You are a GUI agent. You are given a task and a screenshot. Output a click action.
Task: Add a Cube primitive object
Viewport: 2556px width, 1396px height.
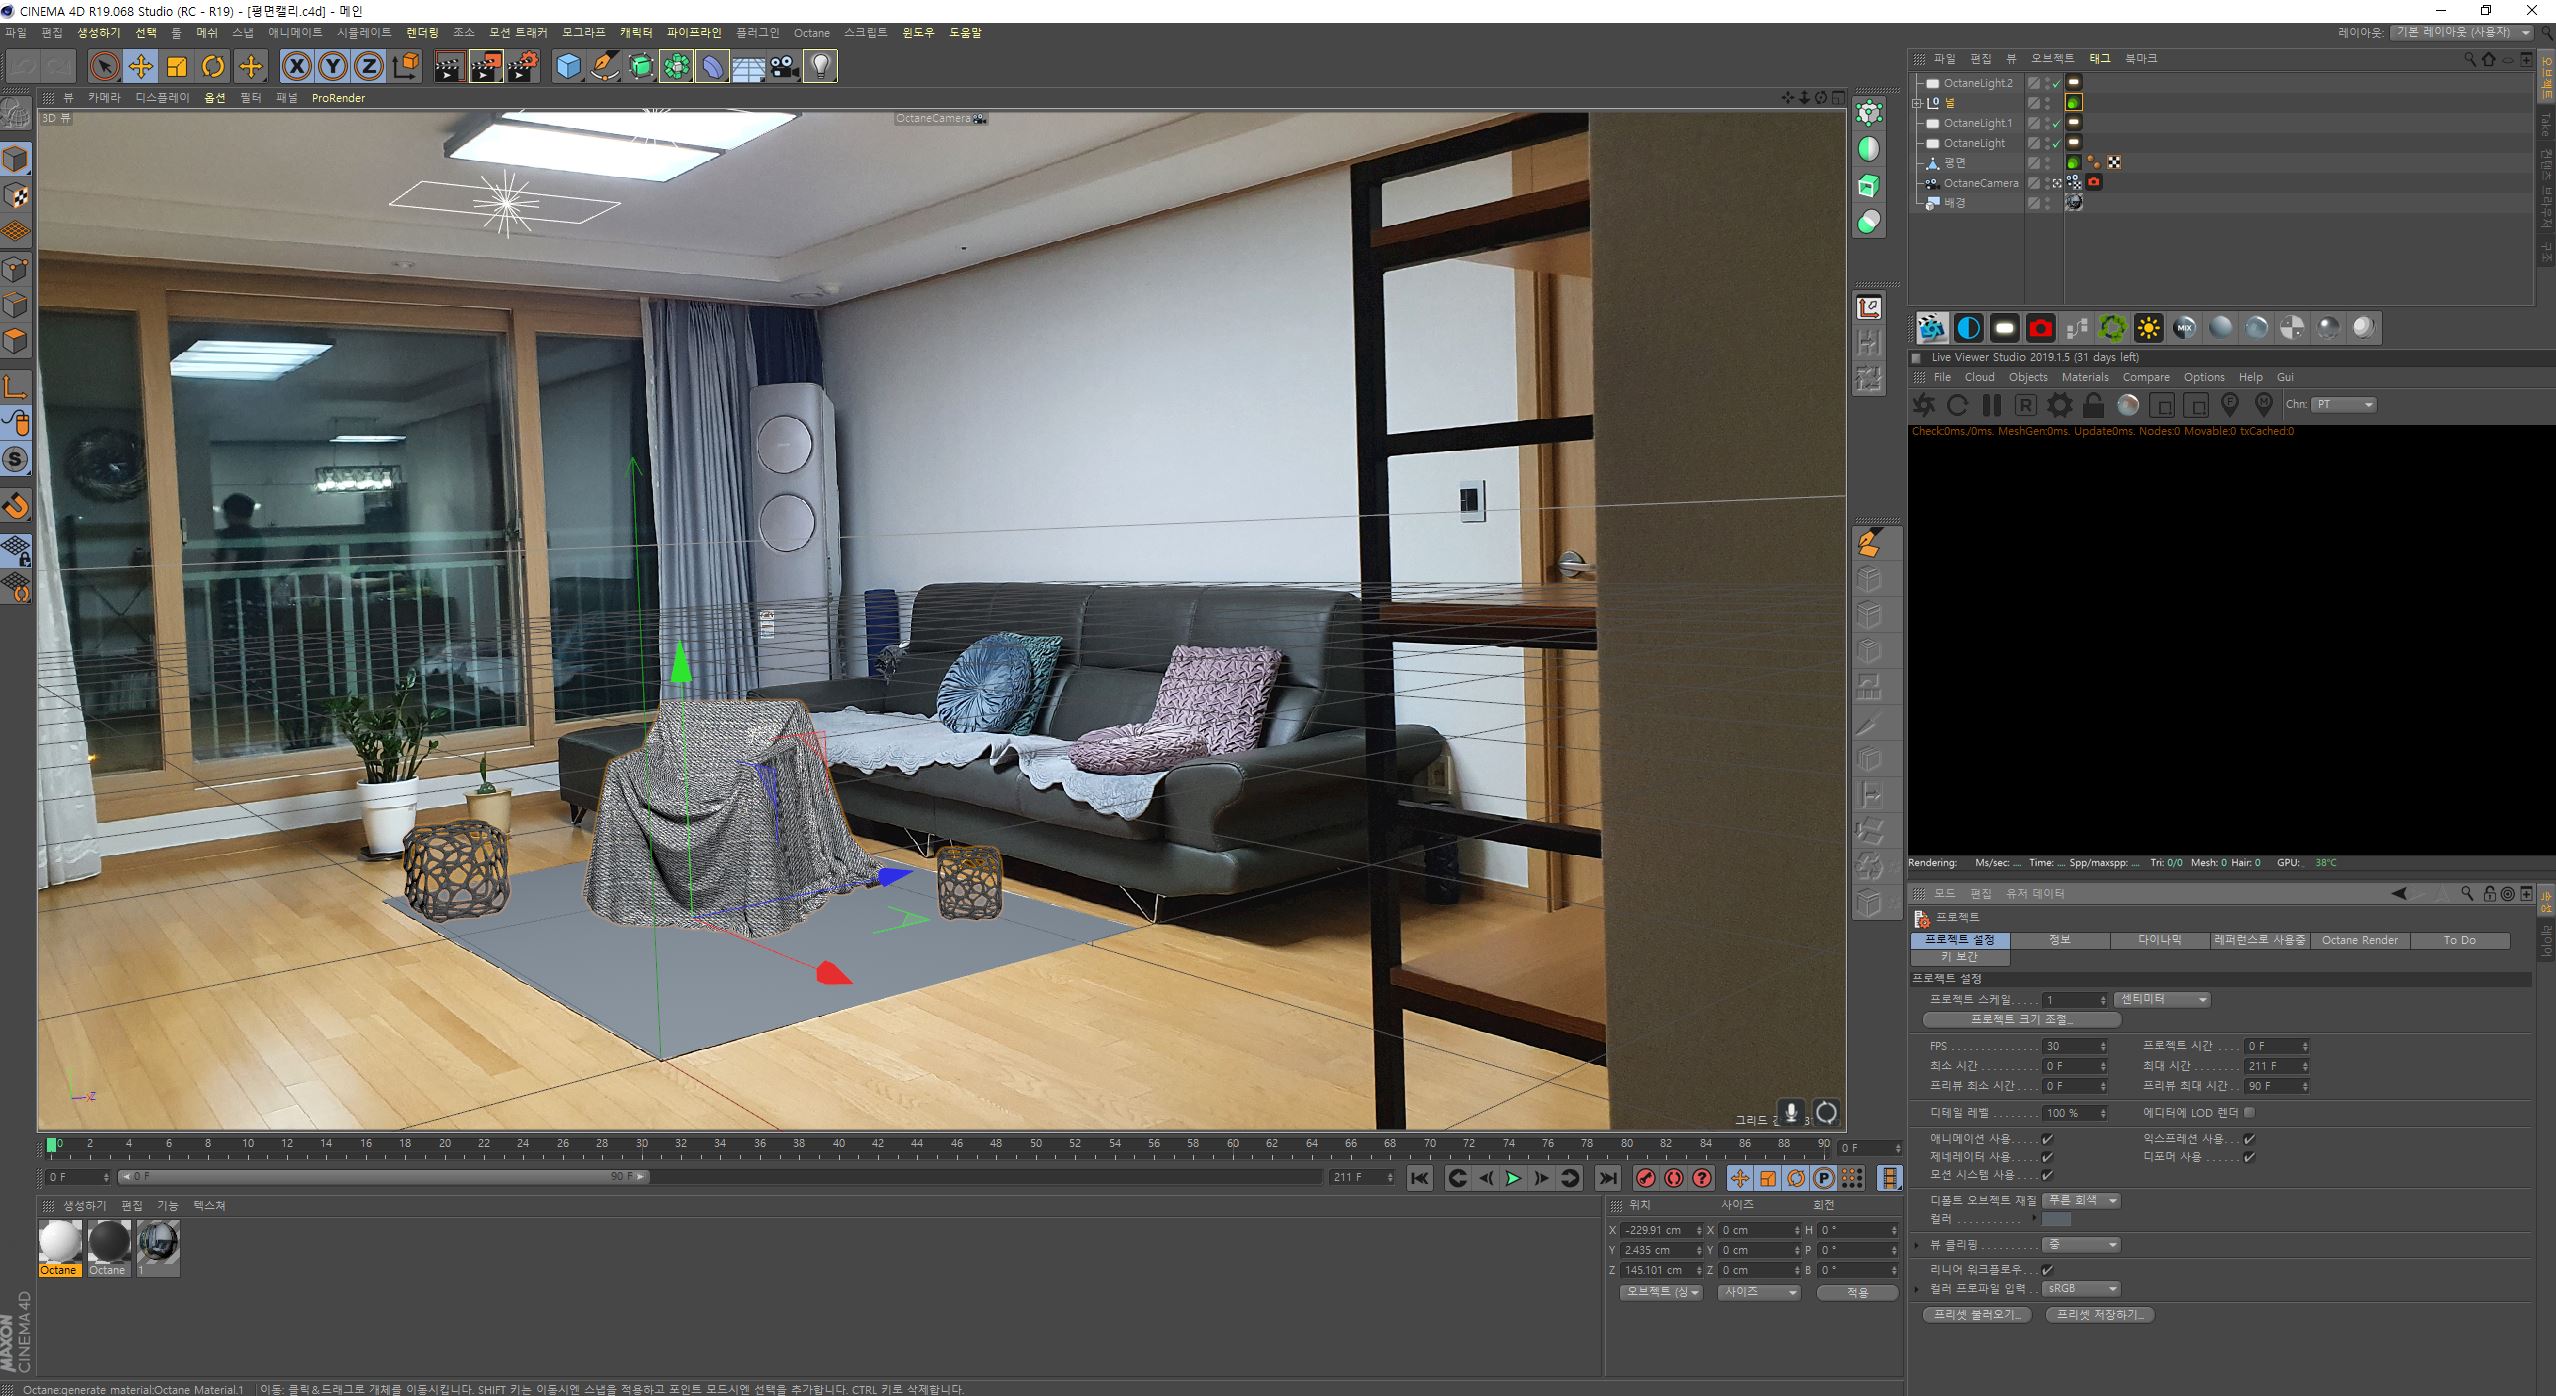point(568,67)
